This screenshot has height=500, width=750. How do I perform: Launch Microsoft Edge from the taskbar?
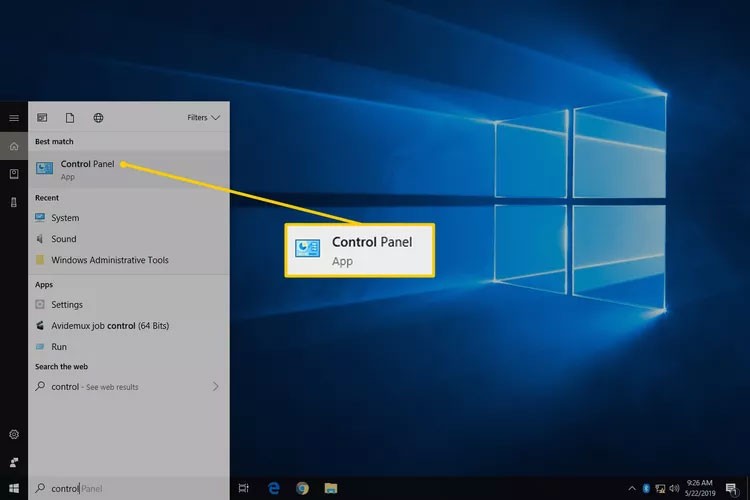coord(273,488)
